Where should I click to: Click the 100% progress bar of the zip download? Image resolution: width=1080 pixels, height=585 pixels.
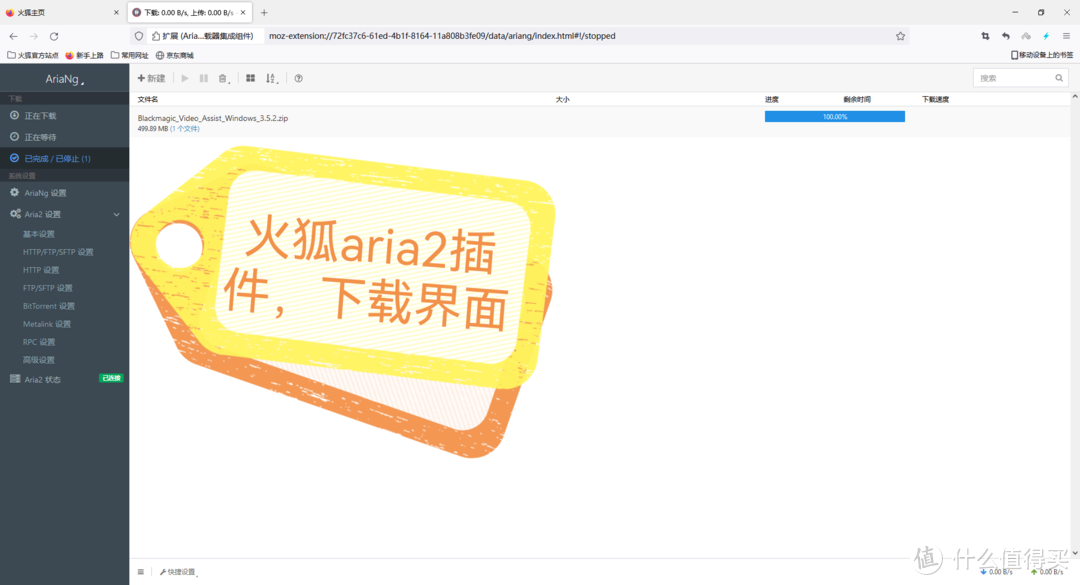coord(834,115)
